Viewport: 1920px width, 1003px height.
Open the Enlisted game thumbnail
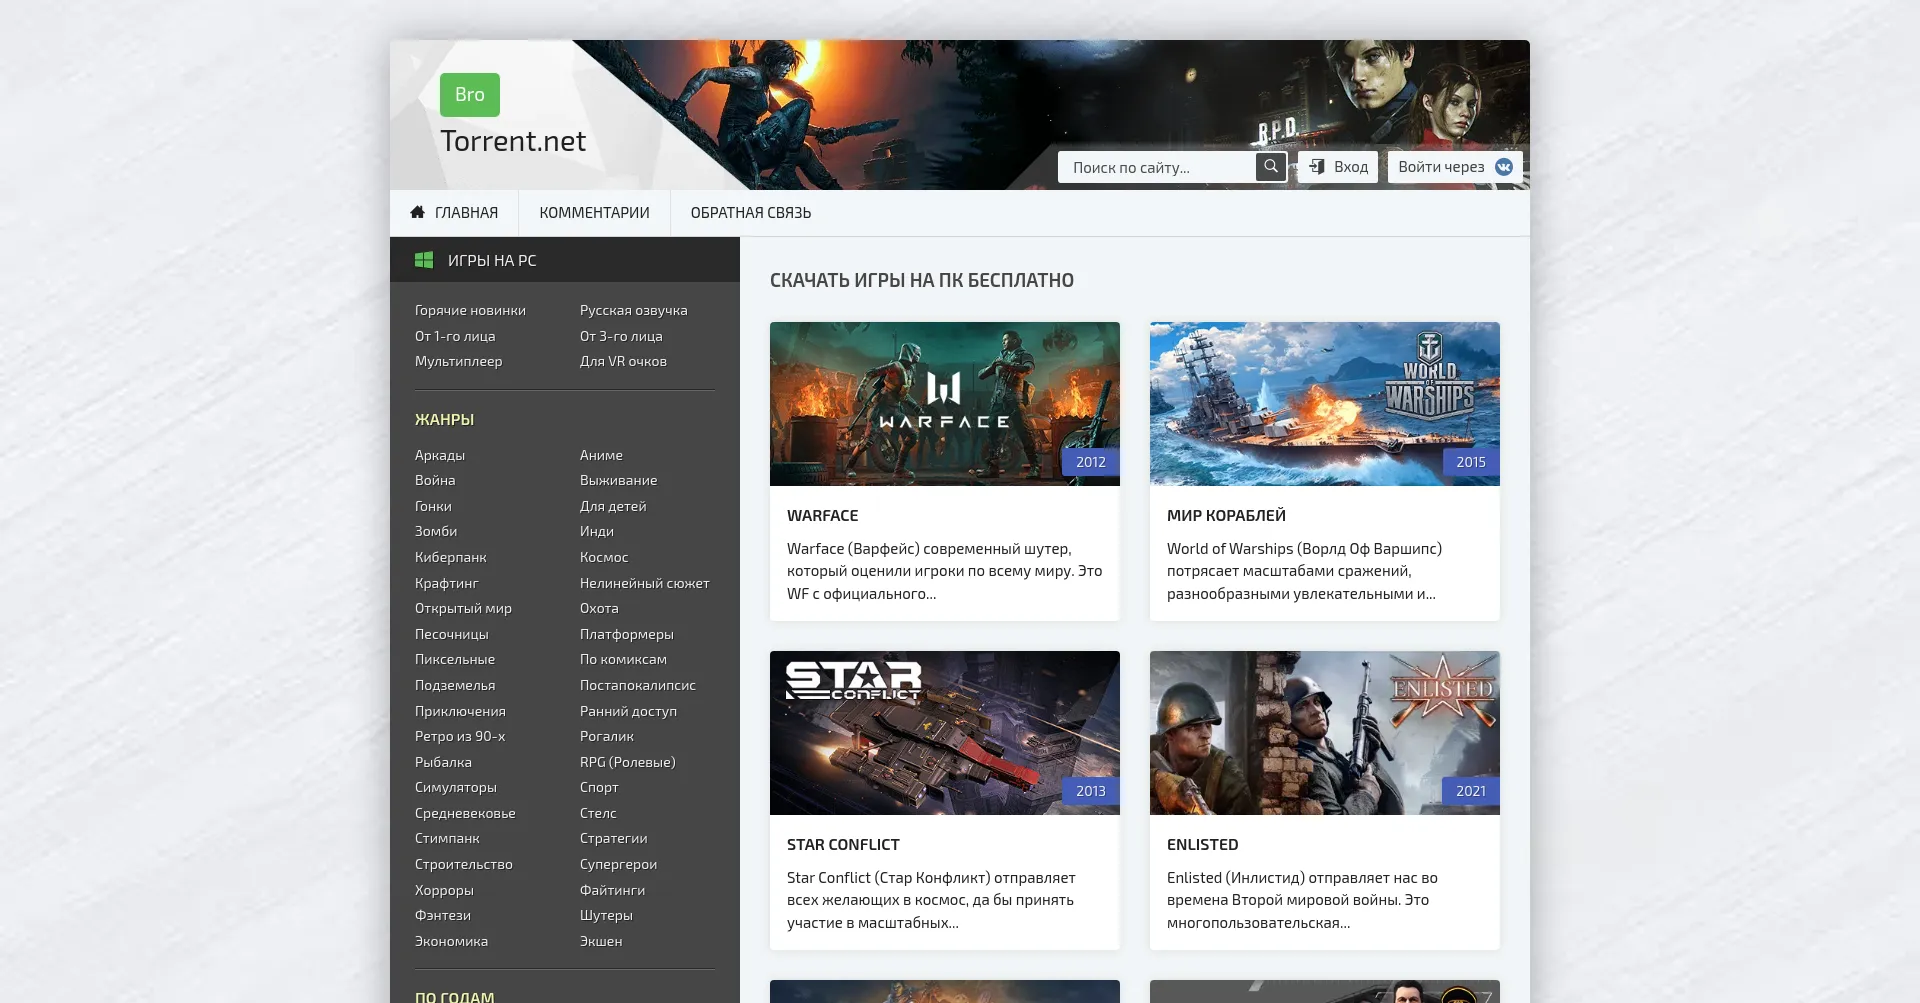click(1325, 733)
